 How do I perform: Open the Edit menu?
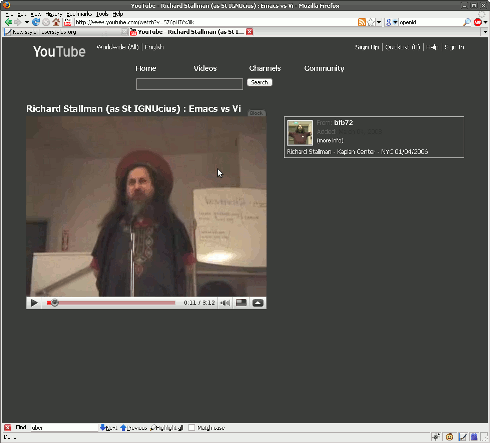[x=21, y=14]
